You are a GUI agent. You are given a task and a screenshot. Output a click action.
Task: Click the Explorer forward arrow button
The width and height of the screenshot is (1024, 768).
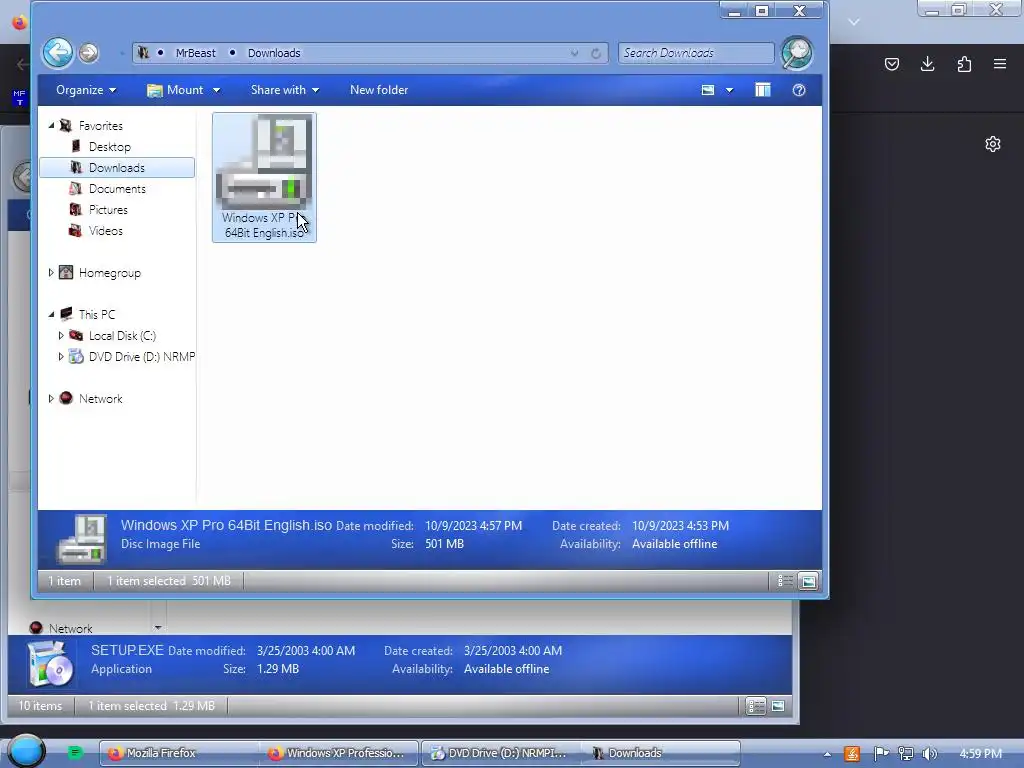[89, 53]
